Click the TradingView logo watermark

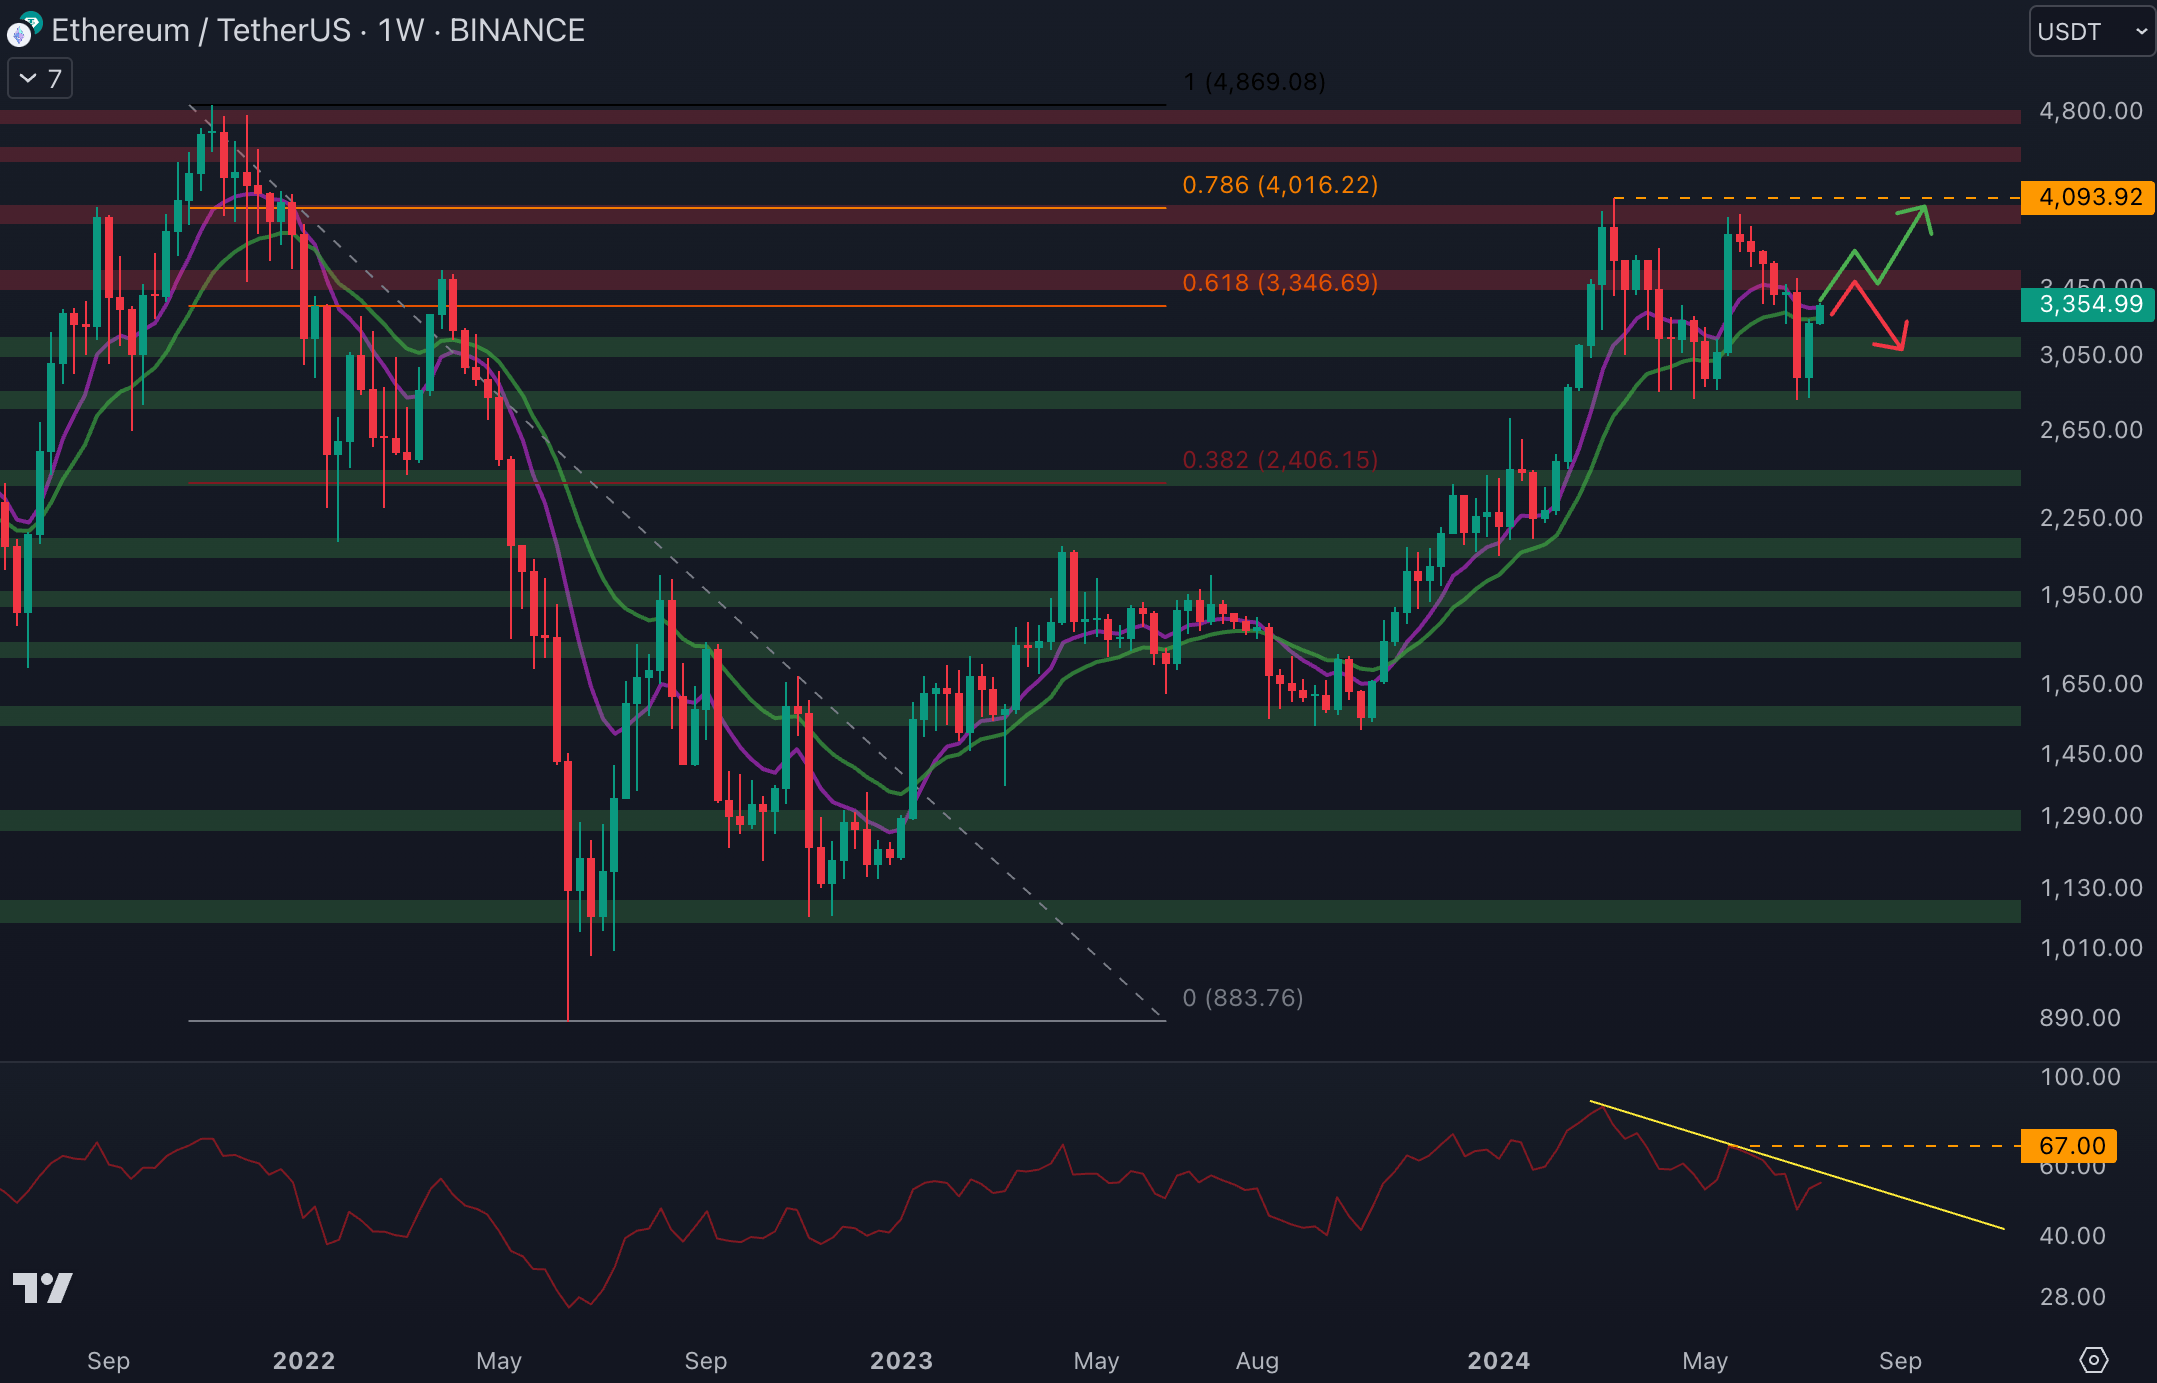(x=42, y=1288)
